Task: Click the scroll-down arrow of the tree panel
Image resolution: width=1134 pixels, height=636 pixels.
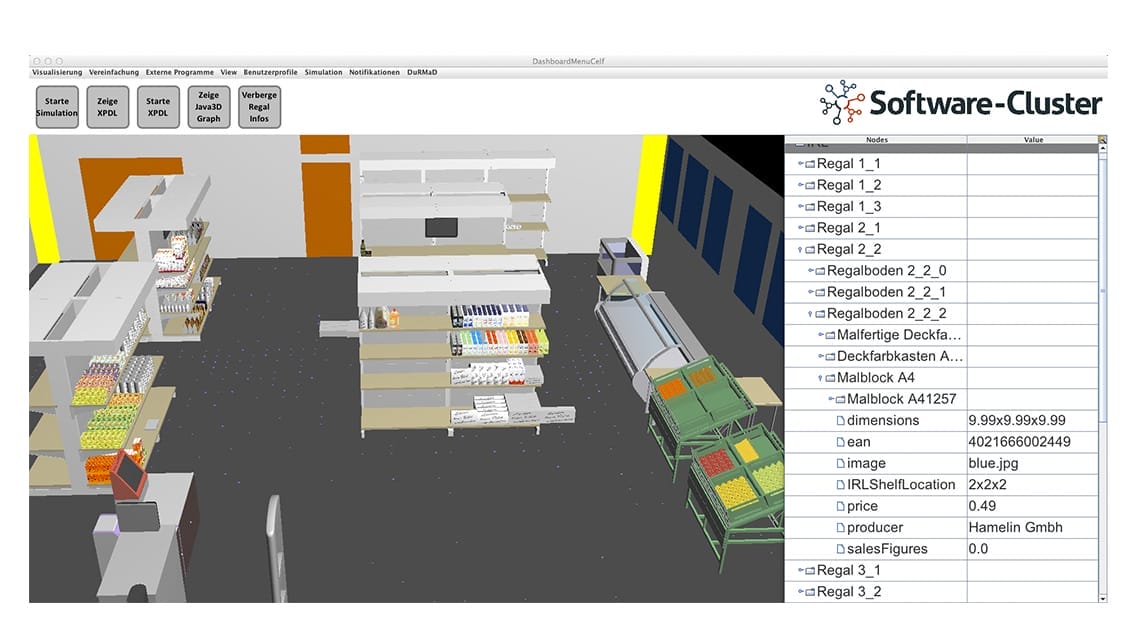Action: 1102,598
